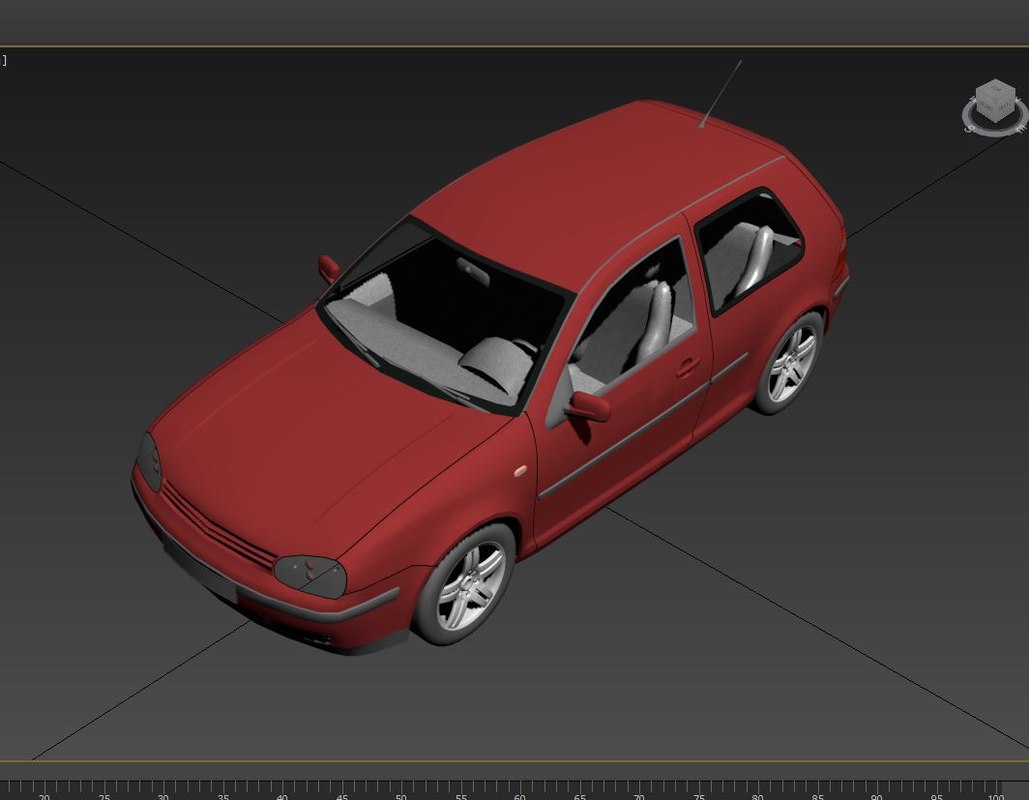The height and width of the screenshot is (800, 1029).
Task: Select the roof antenna
Action: [722, 95]
